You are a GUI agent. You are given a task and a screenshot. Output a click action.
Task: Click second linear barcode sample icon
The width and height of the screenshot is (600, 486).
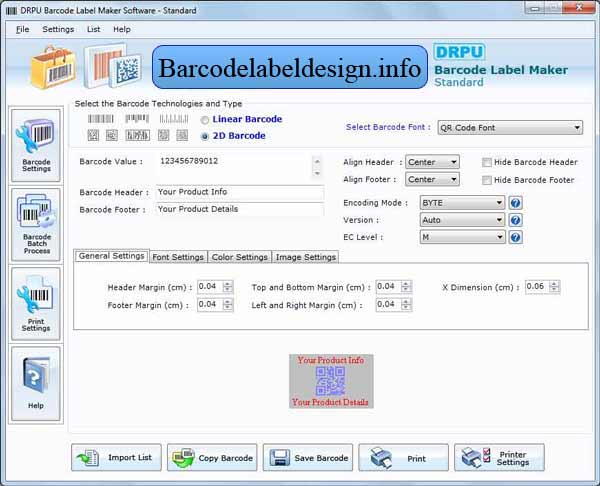pyautogui.click(x=137, y=119)
